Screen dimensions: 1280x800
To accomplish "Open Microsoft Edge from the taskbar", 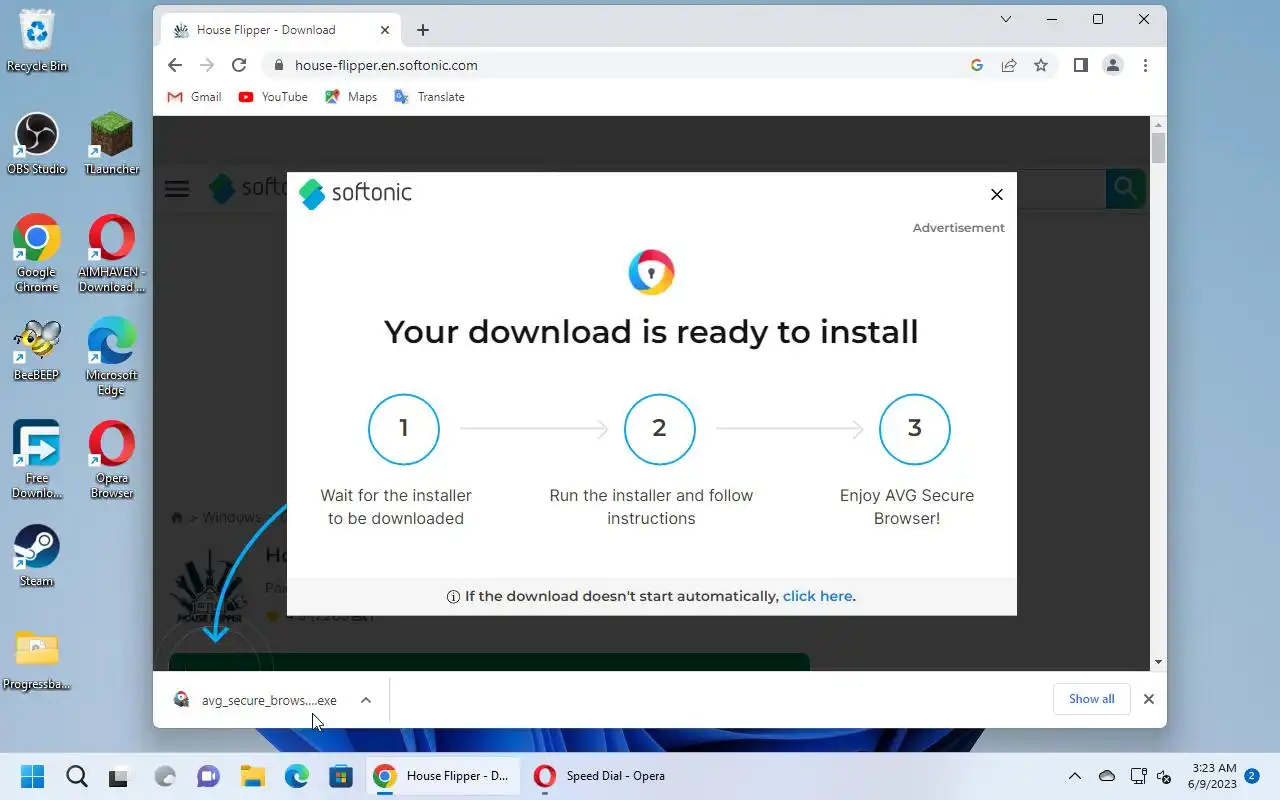I will point(297,776).
